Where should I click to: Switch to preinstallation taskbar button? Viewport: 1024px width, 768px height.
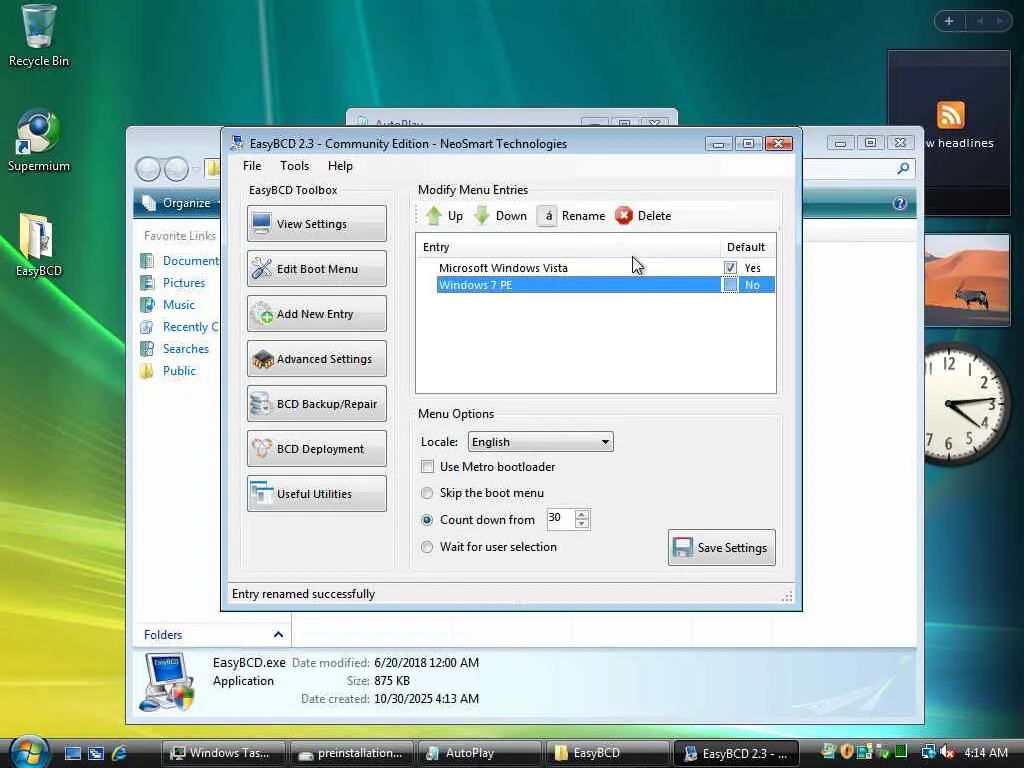(352, 753)
